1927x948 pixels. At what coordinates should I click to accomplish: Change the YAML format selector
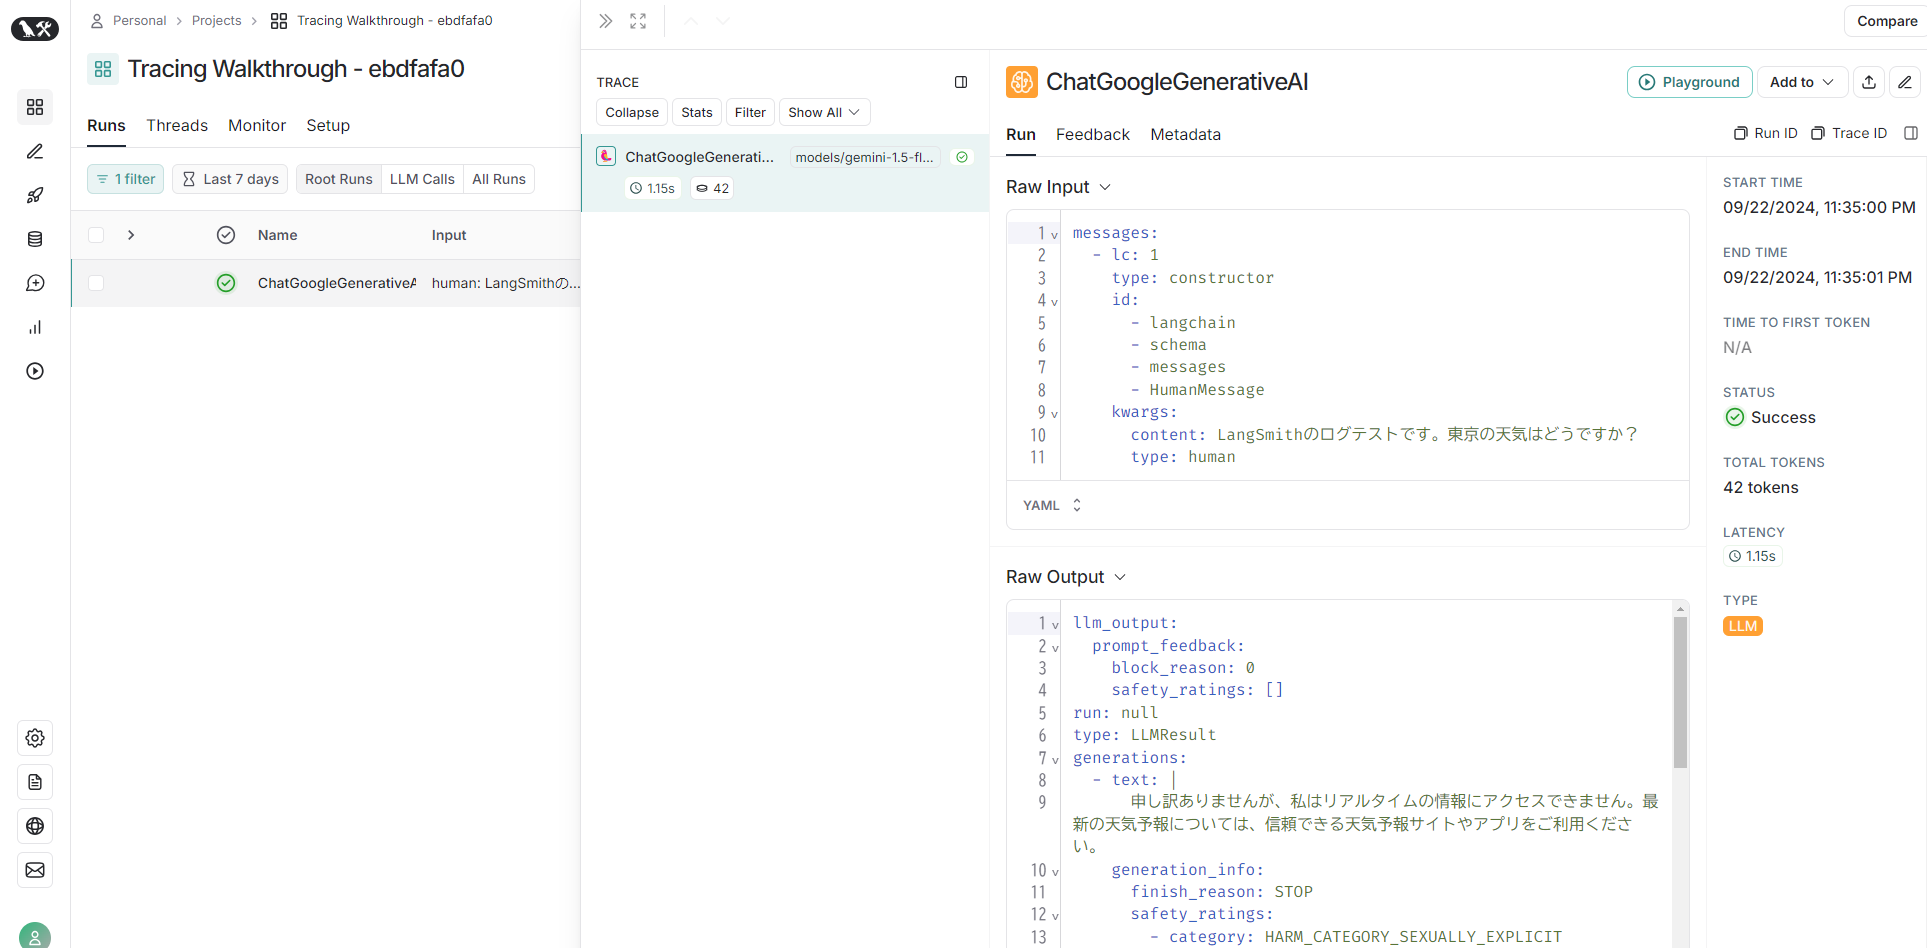pos(1052,505)
